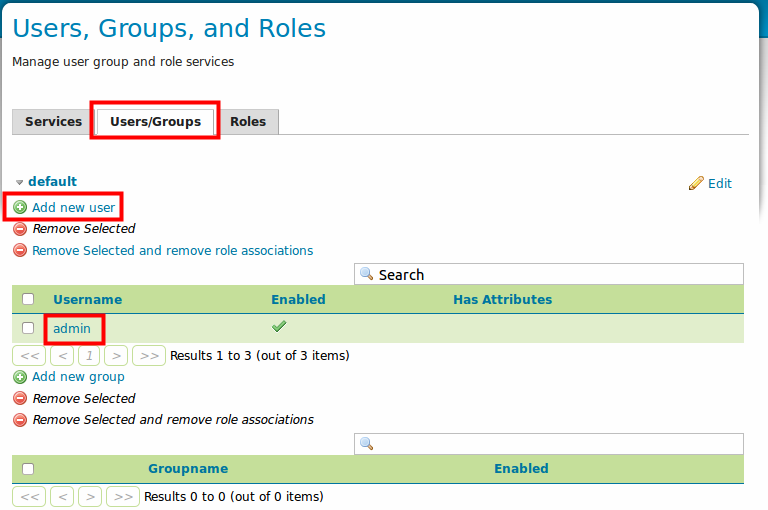Toggle the select-all checkbox in Username header
The width and height of the screenshot is (768, 510).
click(28, 299)
